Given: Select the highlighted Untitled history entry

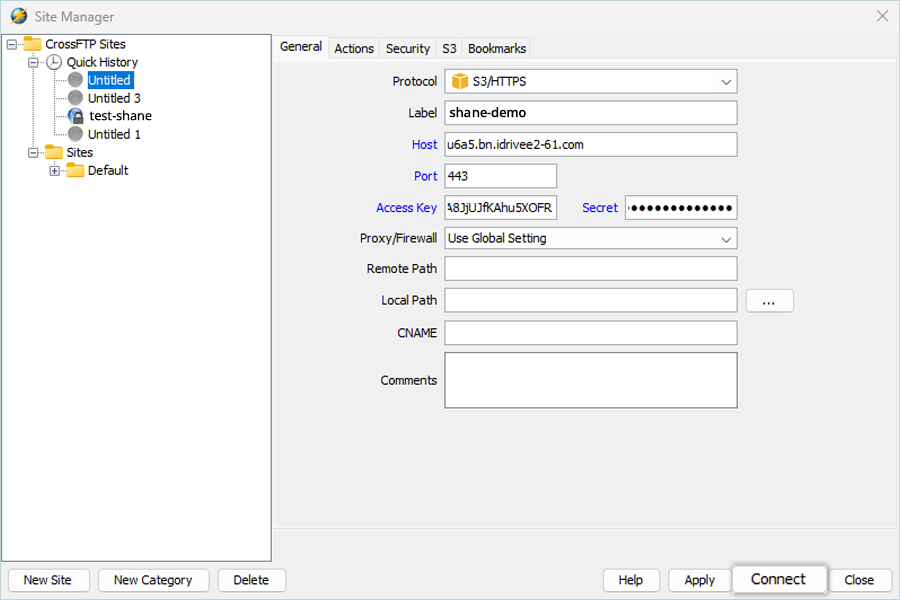Looking at the screenshot, I should [x=110, y=80].
